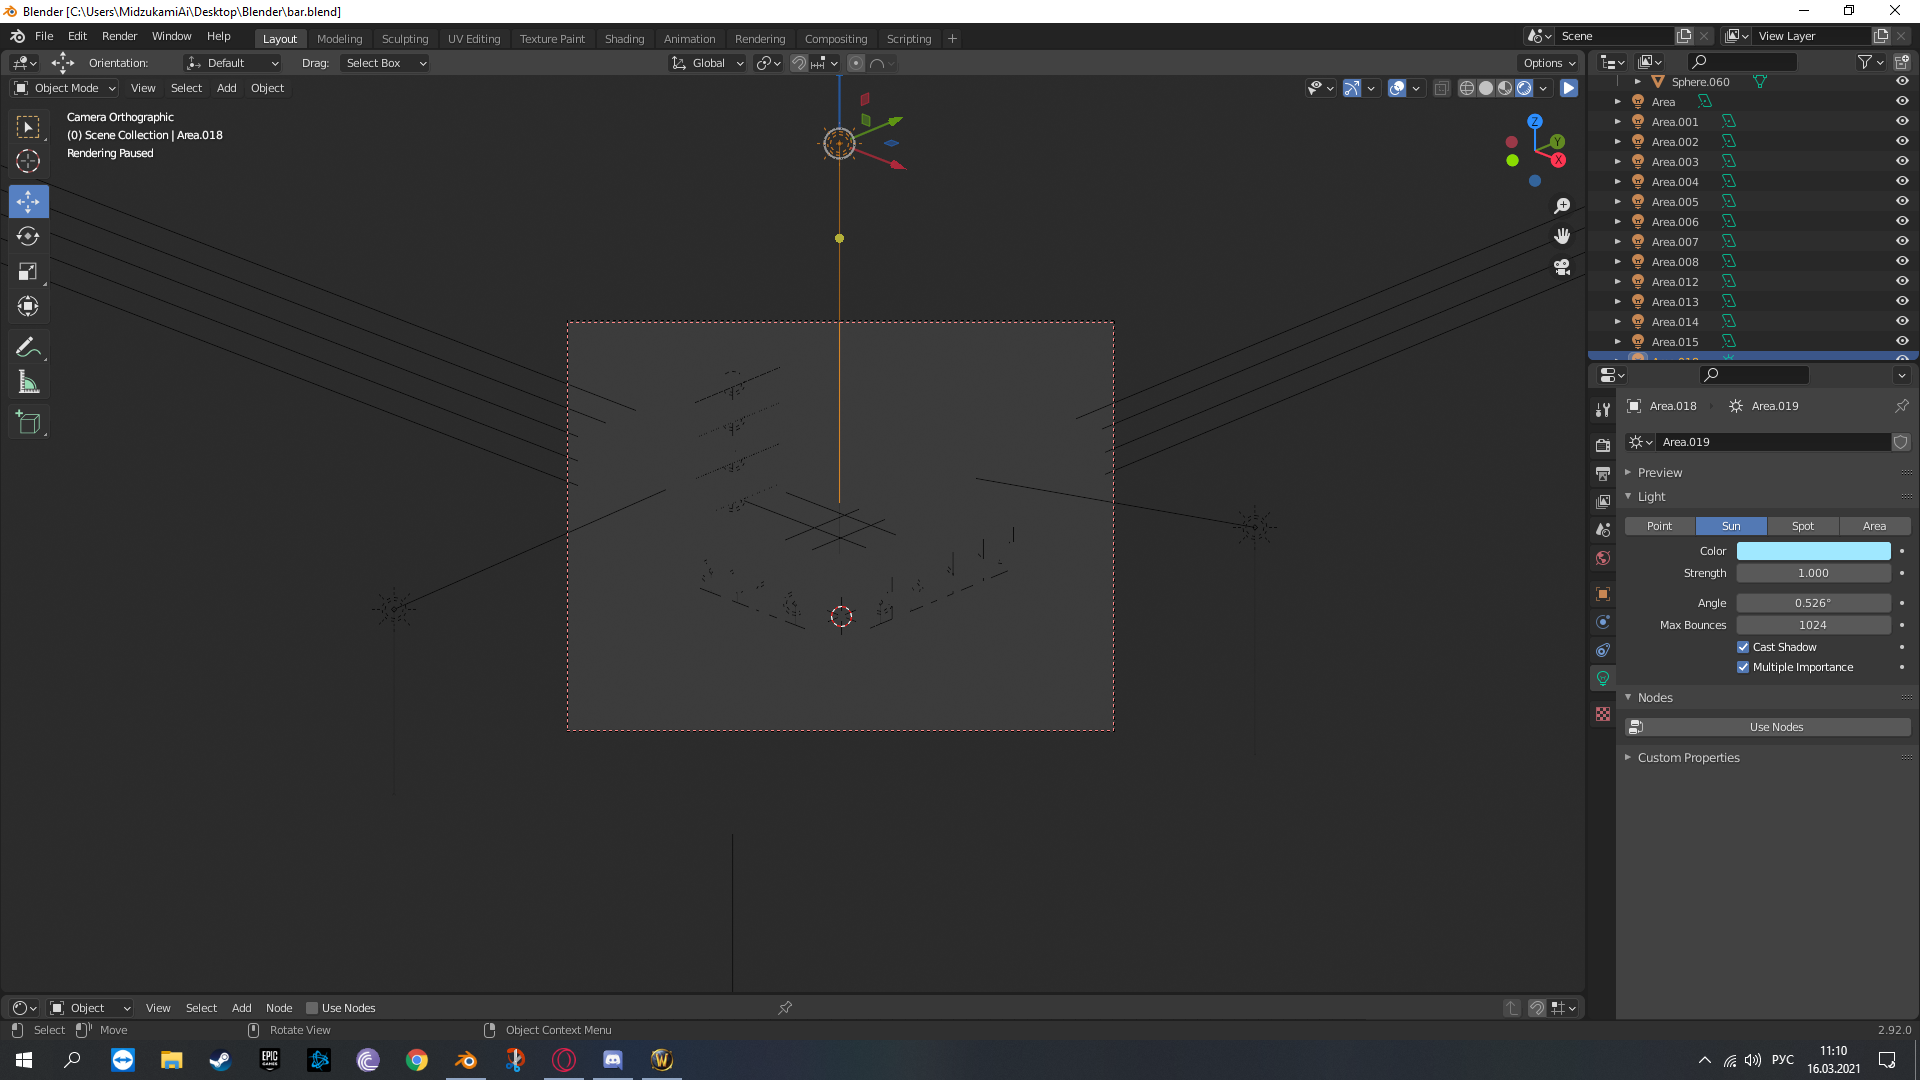This screenshot has height=1080, width=1920.
Task: Disable Cast Shadow checkbox
Action: pyautogui.click(x=1743, y=647)
